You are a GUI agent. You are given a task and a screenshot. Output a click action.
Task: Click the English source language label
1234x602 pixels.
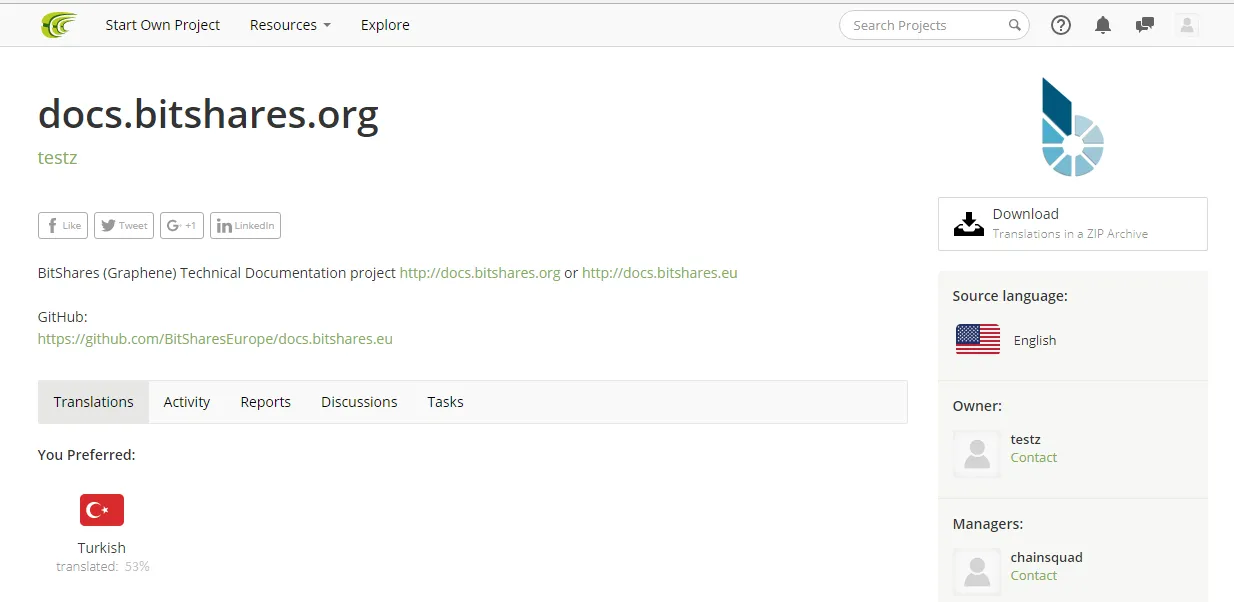tap(1035, 340)
